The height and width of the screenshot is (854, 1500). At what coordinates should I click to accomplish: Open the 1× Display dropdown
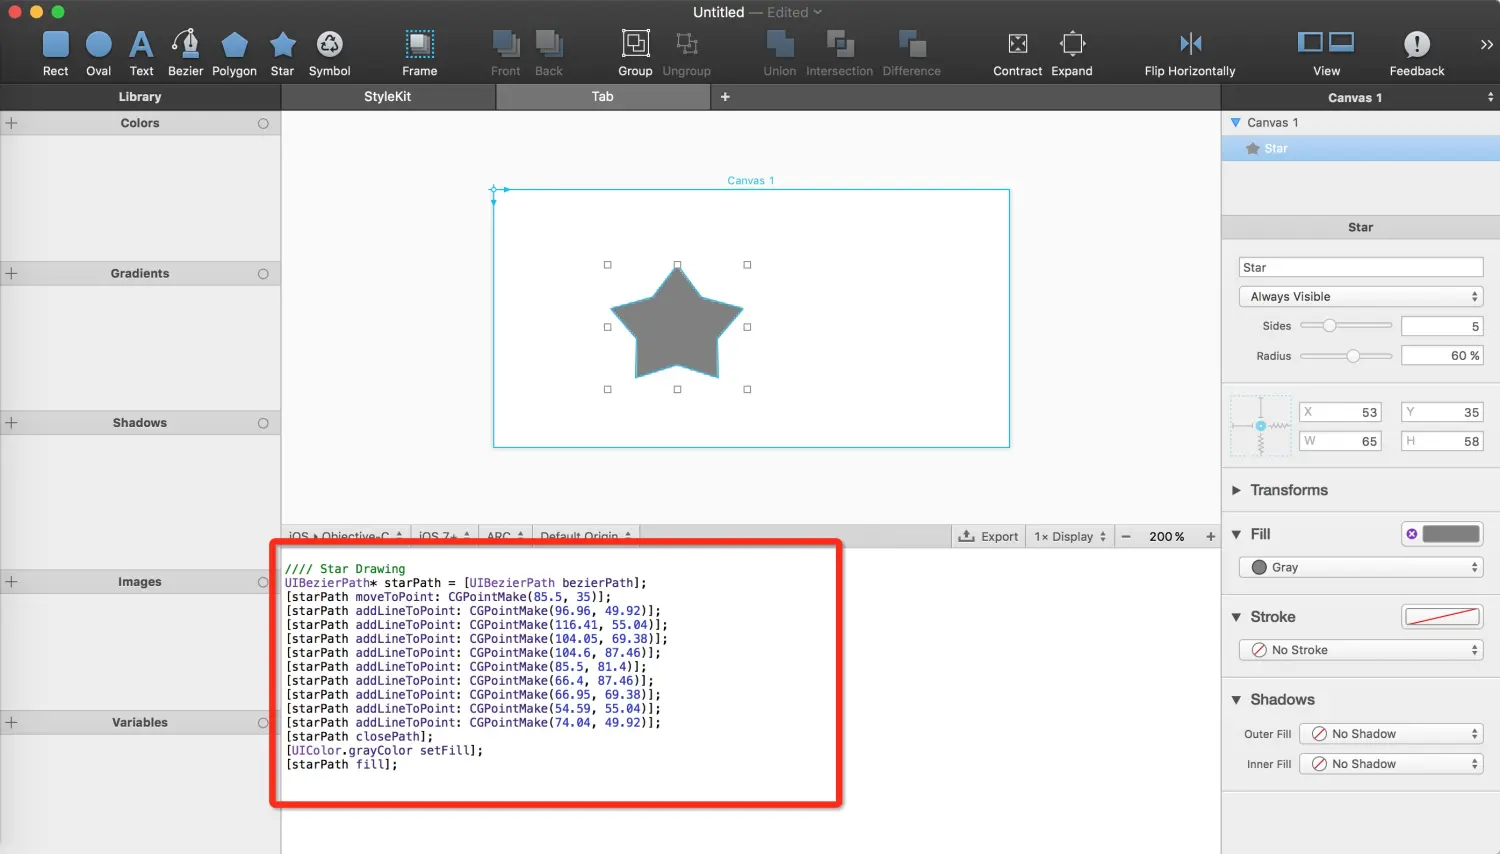point(1070,537)
